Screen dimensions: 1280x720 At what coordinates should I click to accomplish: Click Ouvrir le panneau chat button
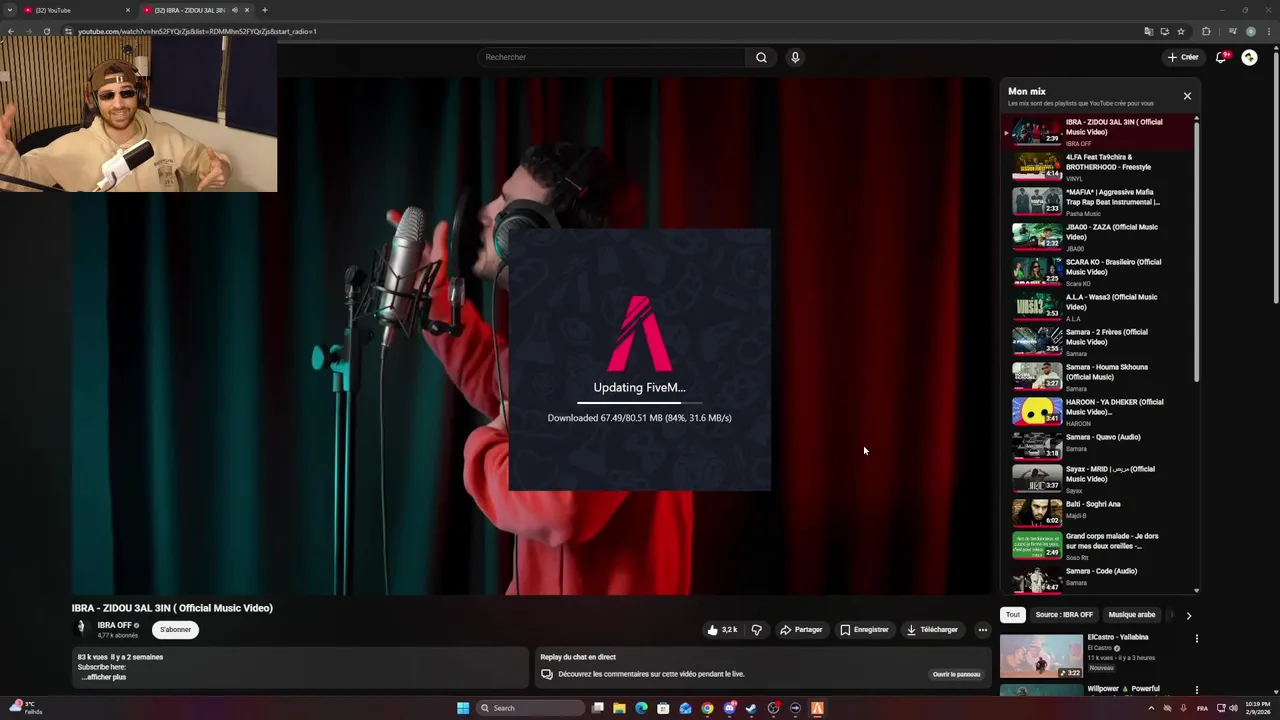(956, 674)
